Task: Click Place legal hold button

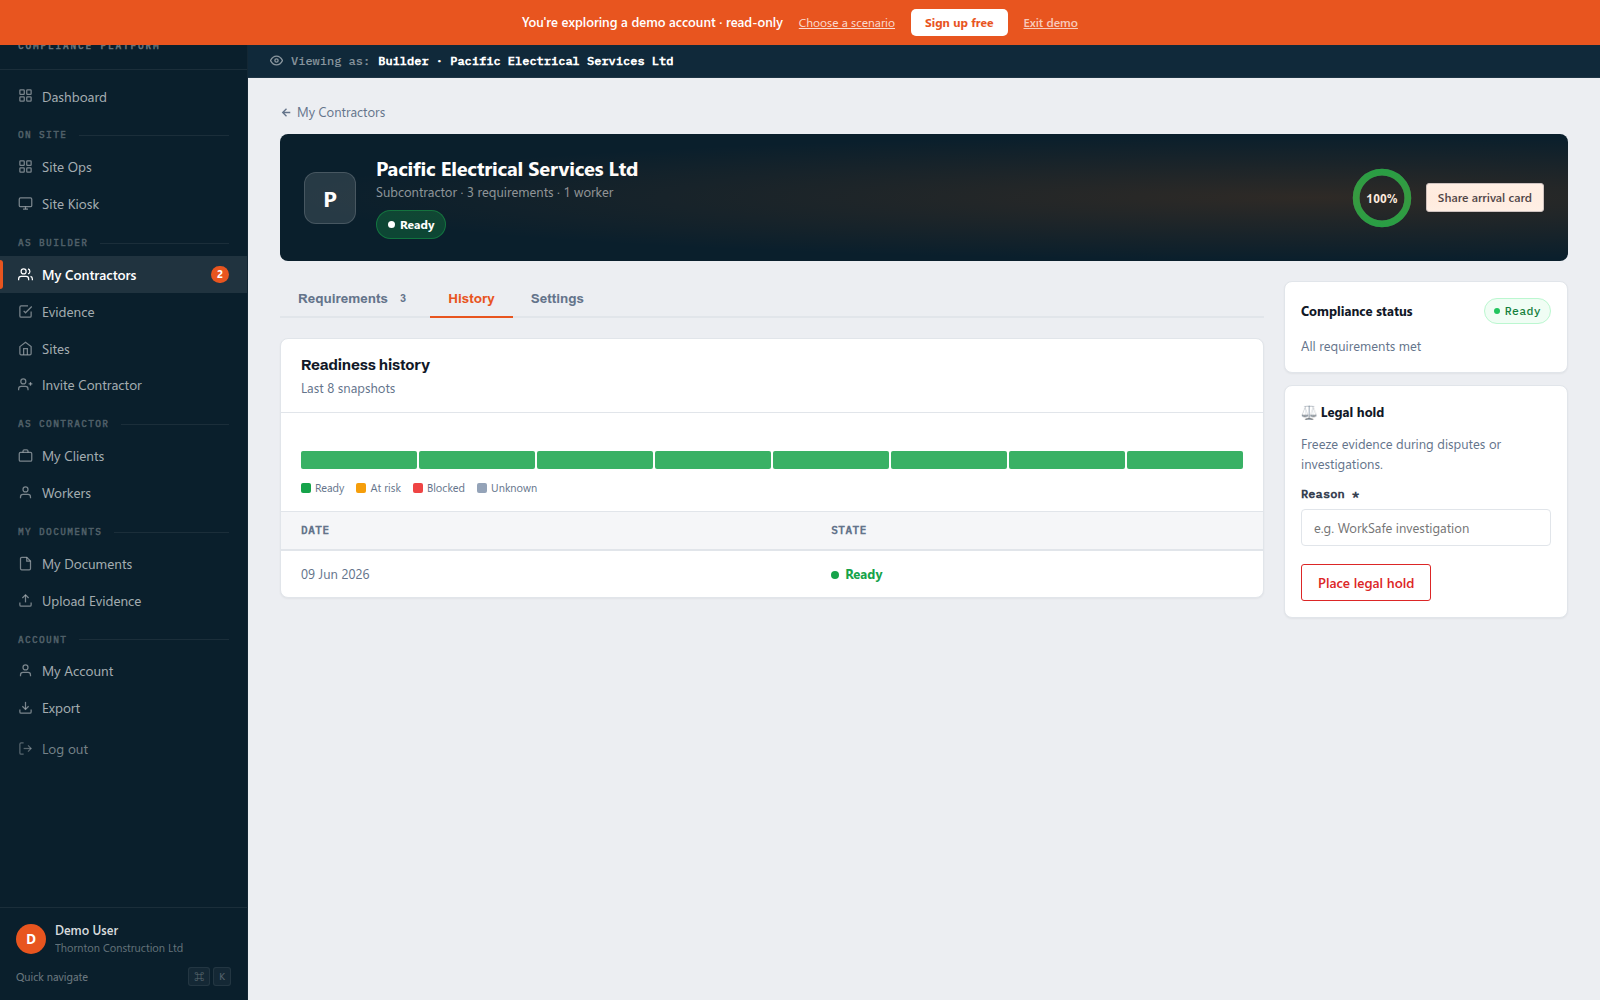Action: point(1366,583)
